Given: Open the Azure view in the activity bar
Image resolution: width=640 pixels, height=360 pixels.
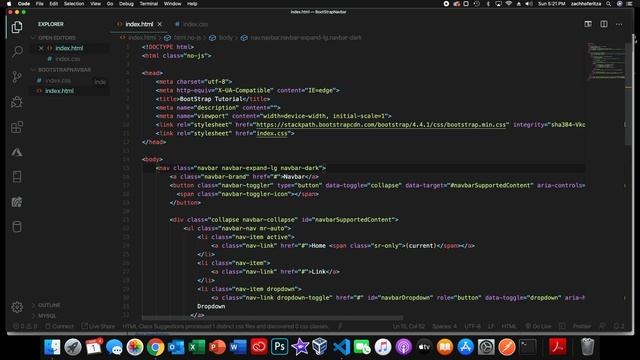Looking at the screenshot, I should (17, 152).
